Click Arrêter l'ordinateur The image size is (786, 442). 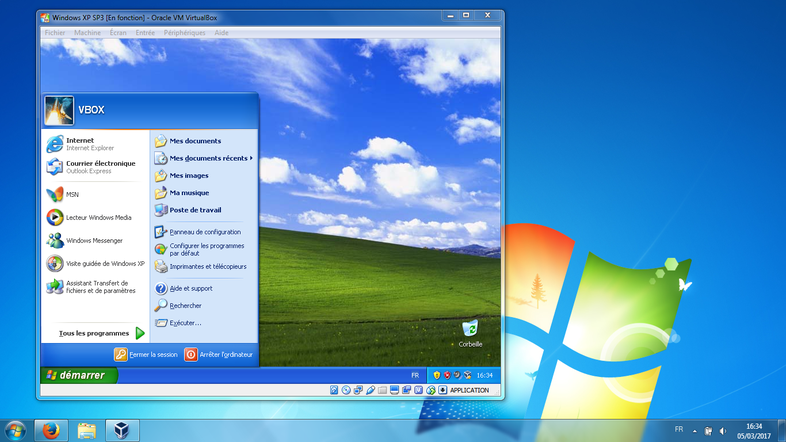[219, 354]
